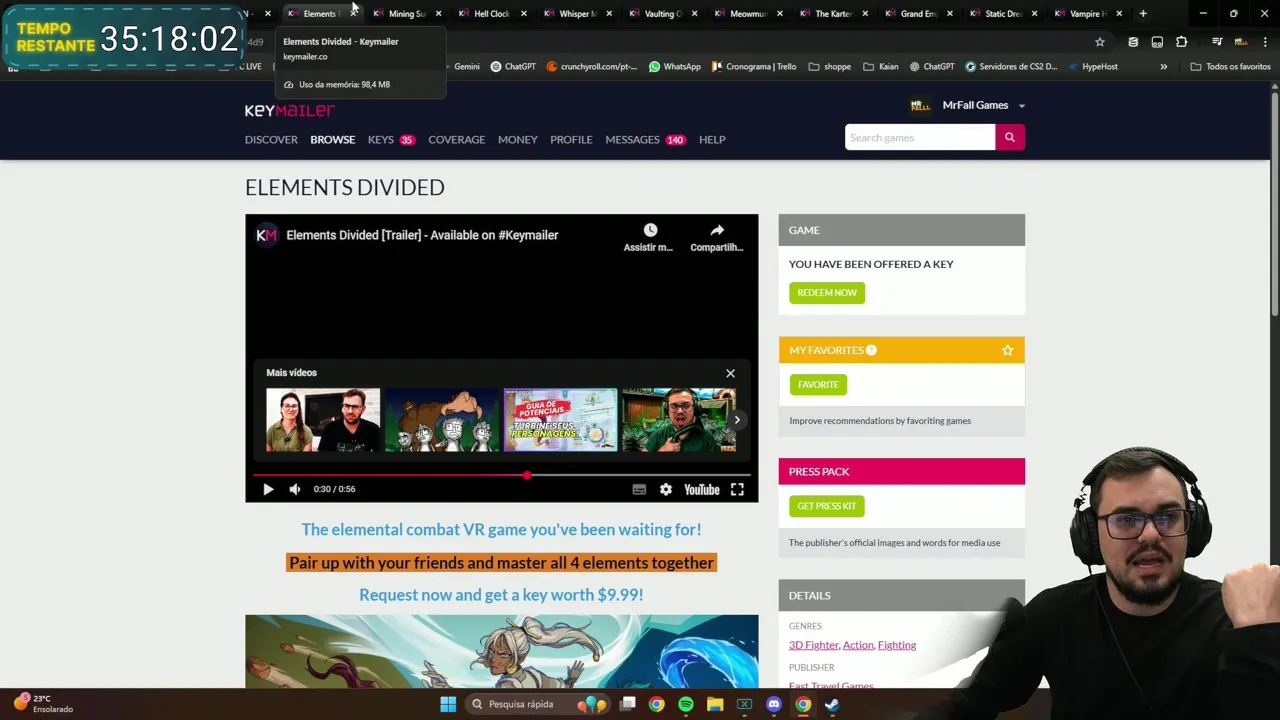
Task: Open the HypeHost bookmark
Action: [1092, 67]
